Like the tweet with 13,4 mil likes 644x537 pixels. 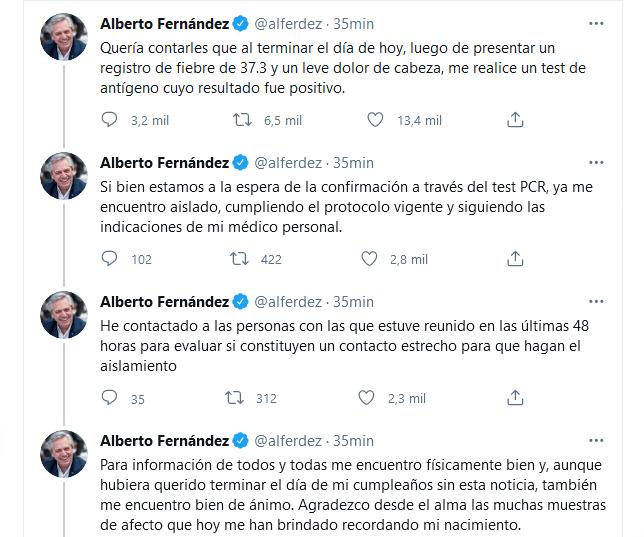point(376,120)
